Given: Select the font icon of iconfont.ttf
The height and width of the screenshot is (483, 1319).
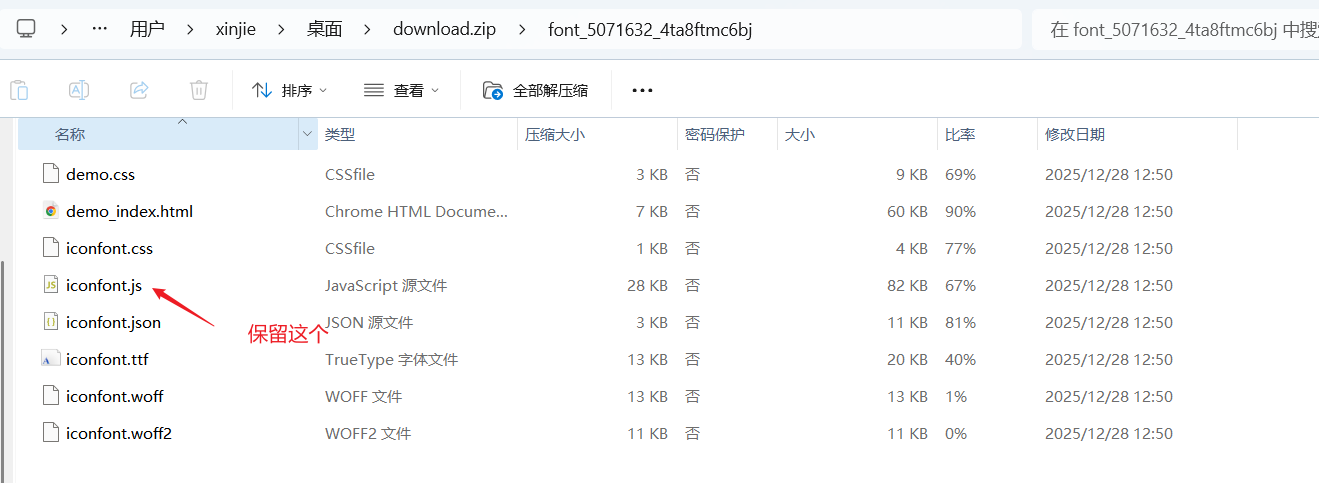Looking at the screenshot, I should (x=51, y=359).
